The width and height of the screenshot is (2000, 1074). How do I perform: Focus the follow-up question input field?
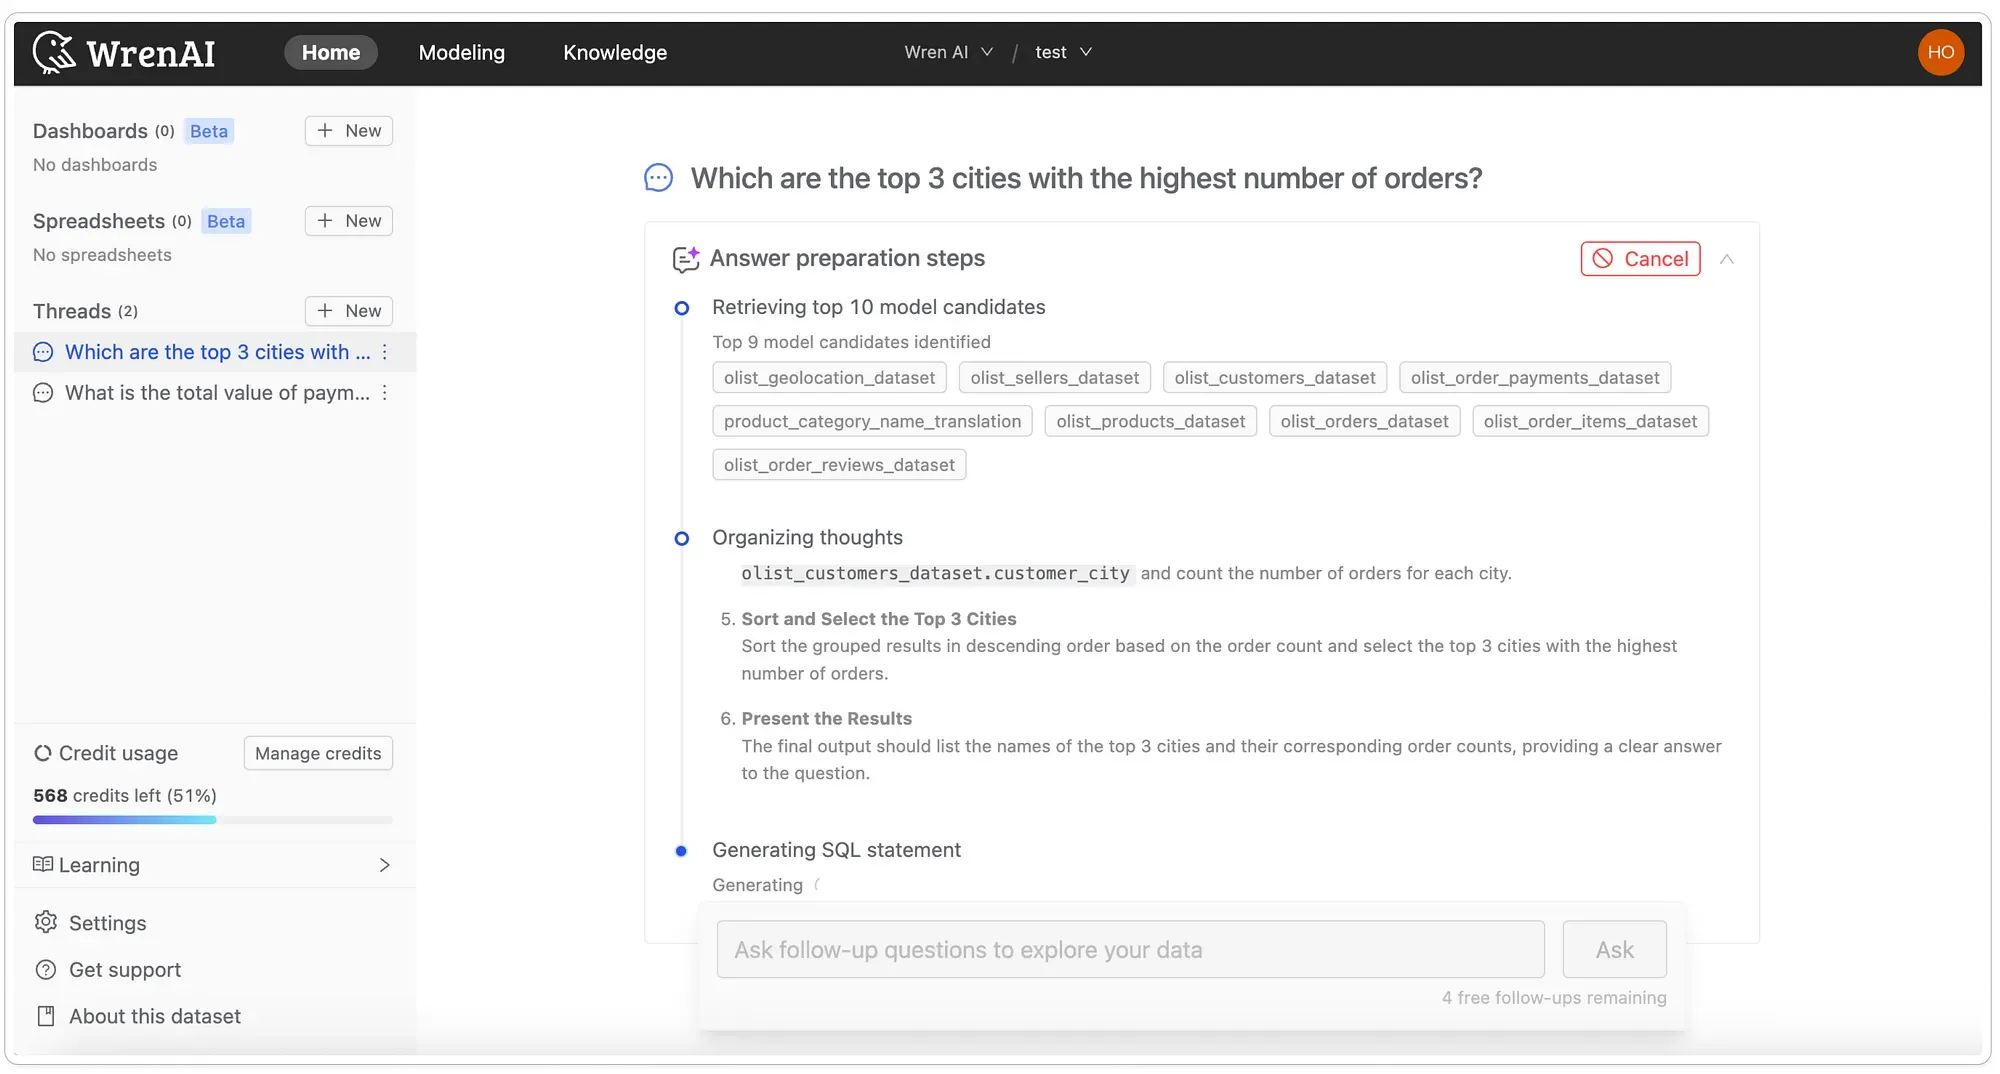pyautogui.click(x=1130, y=949)
